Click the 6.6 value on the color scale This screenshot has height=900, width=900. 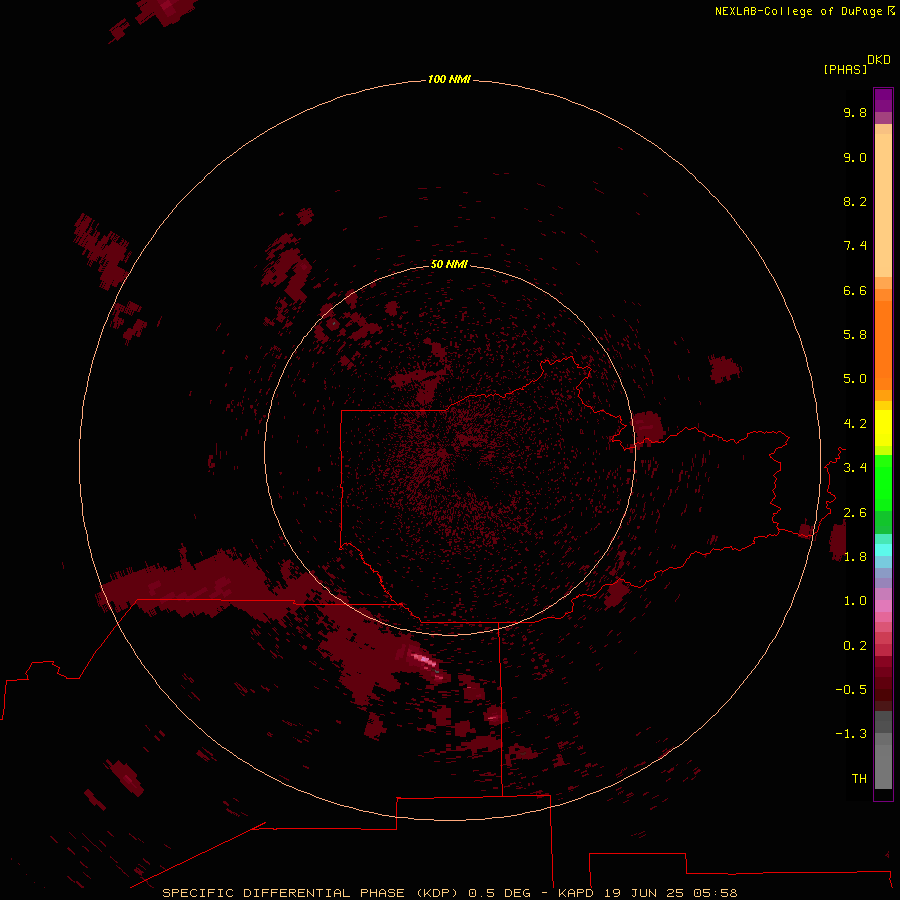[x=855, y=290]
